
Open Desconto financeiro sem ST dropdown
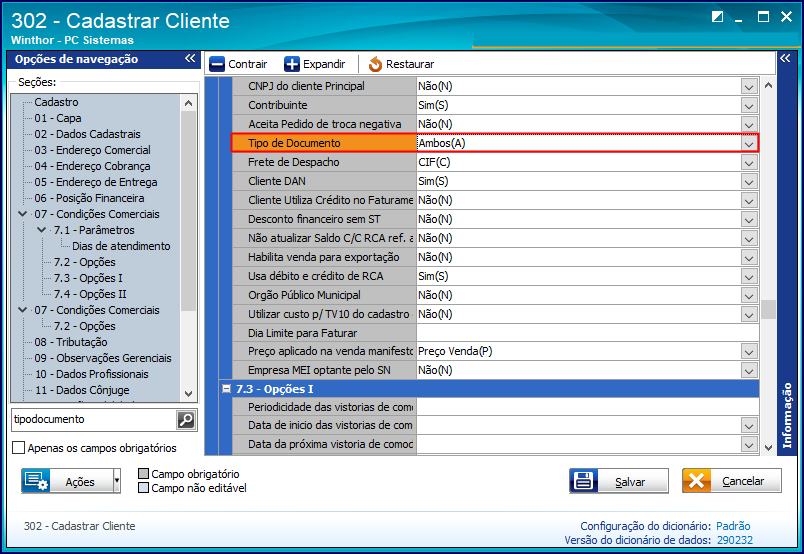pyautogui.click(x=749, y=220)
